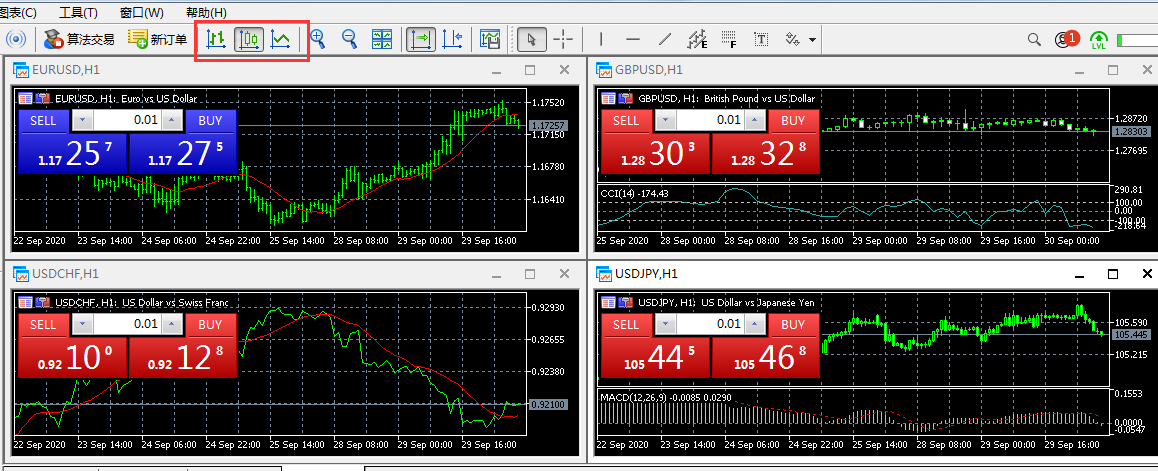This screenshot has width=1158, height=471.
Task: Switch chart to line chart type
Action: click(281, 39)
